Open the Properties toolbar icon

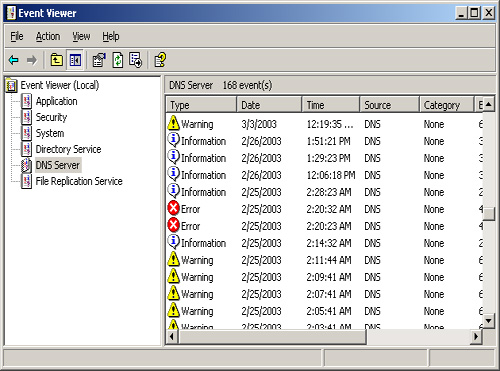[99, 60]
